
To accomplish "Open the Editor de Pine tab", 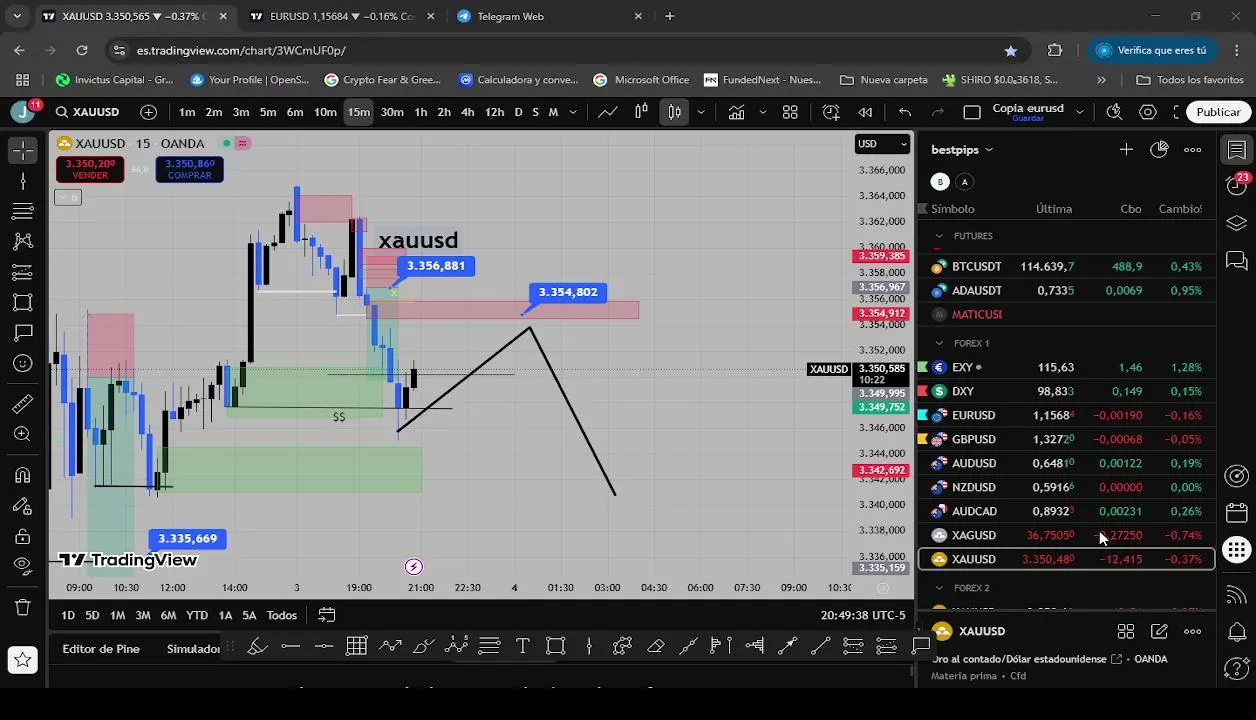I will [101, 649].
